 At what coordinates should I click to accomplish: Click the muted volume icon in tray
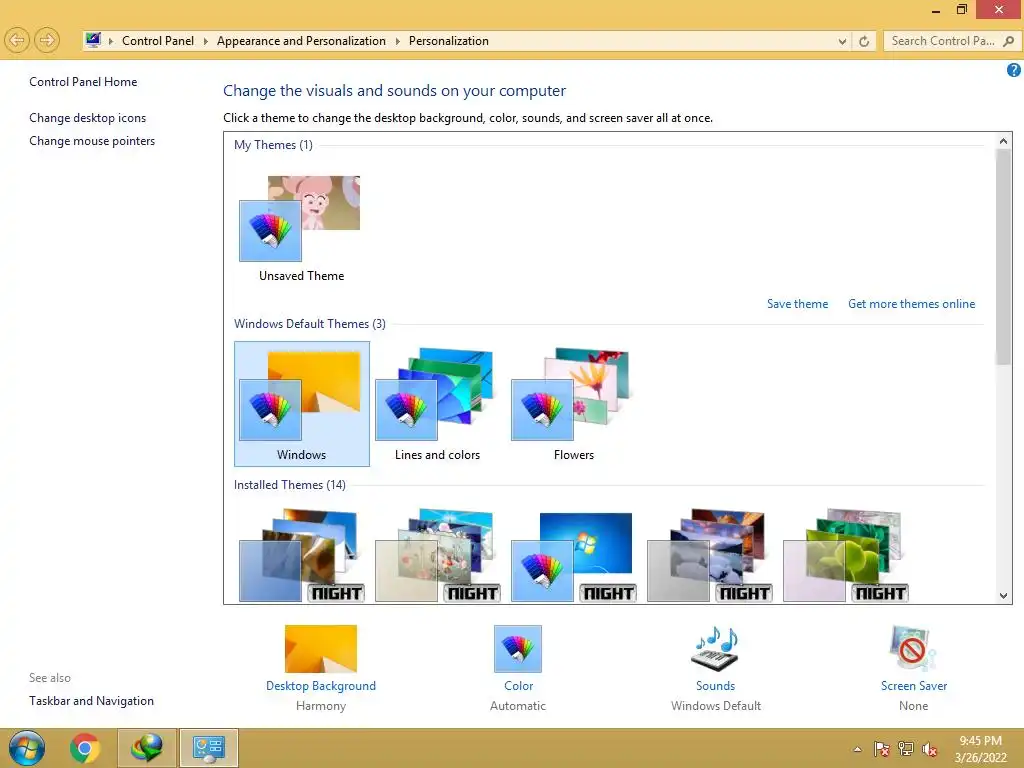click(x=930, y=749)
